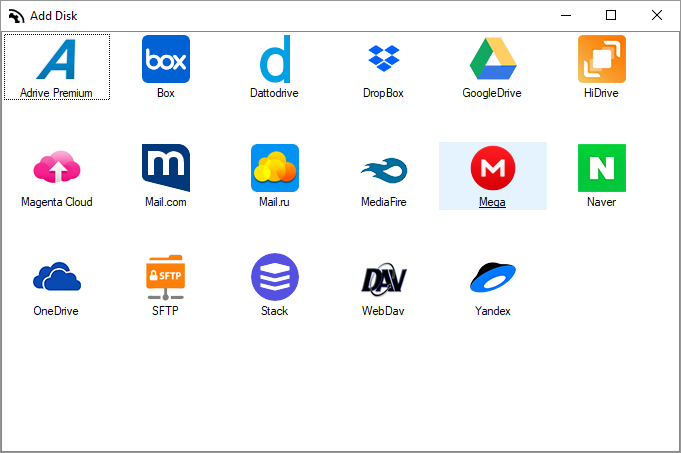Click the WebDav text label

click(383, 311)
